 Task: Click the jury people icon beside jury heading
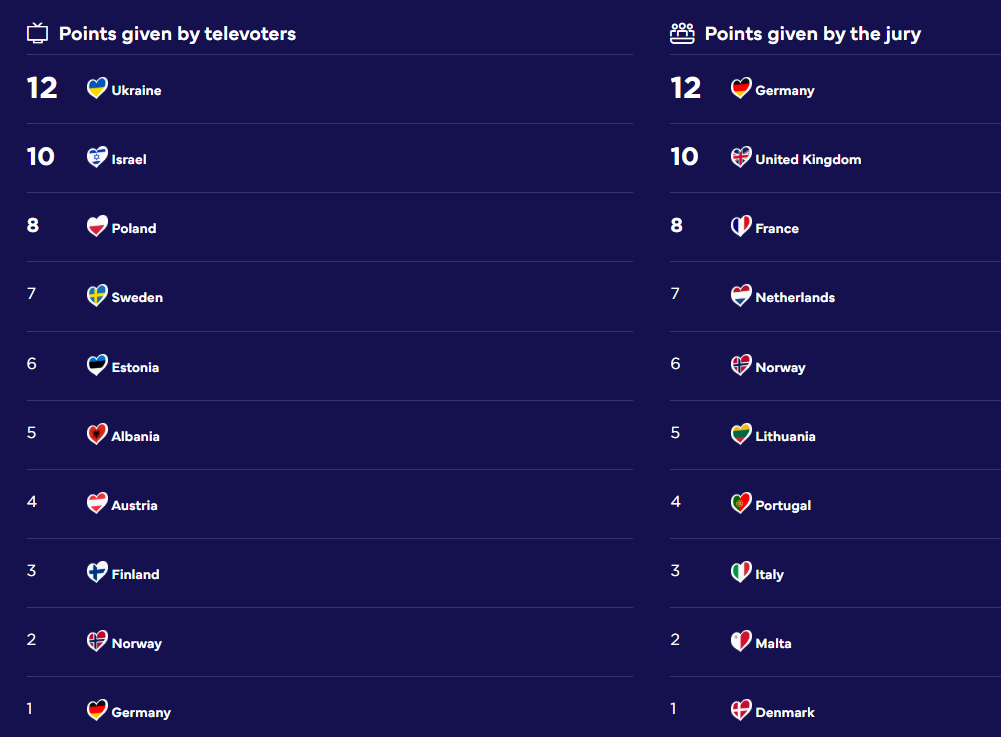(x=682, y=34)
